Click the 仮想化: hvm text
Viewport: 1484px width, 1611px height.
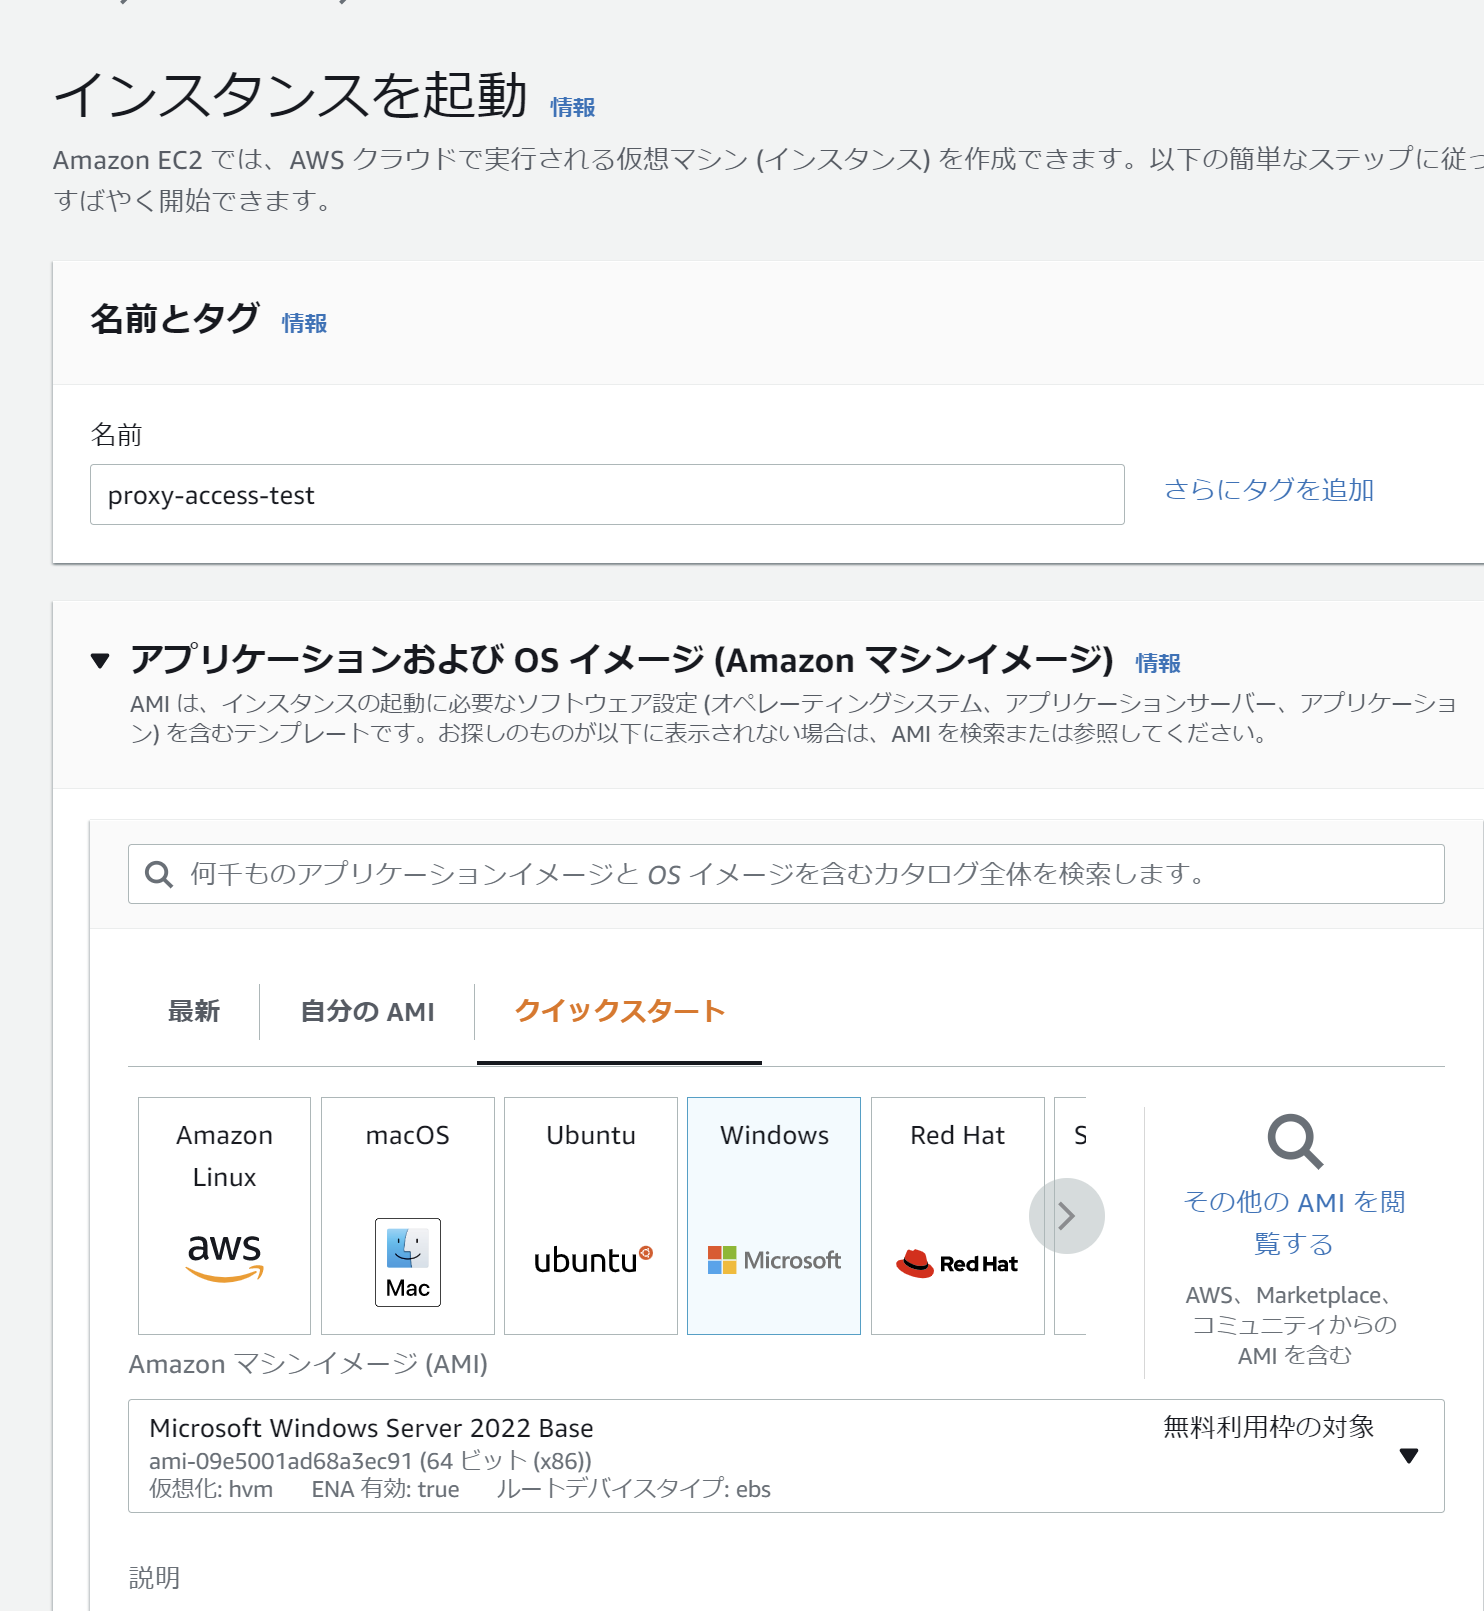tap(211, 1489)
